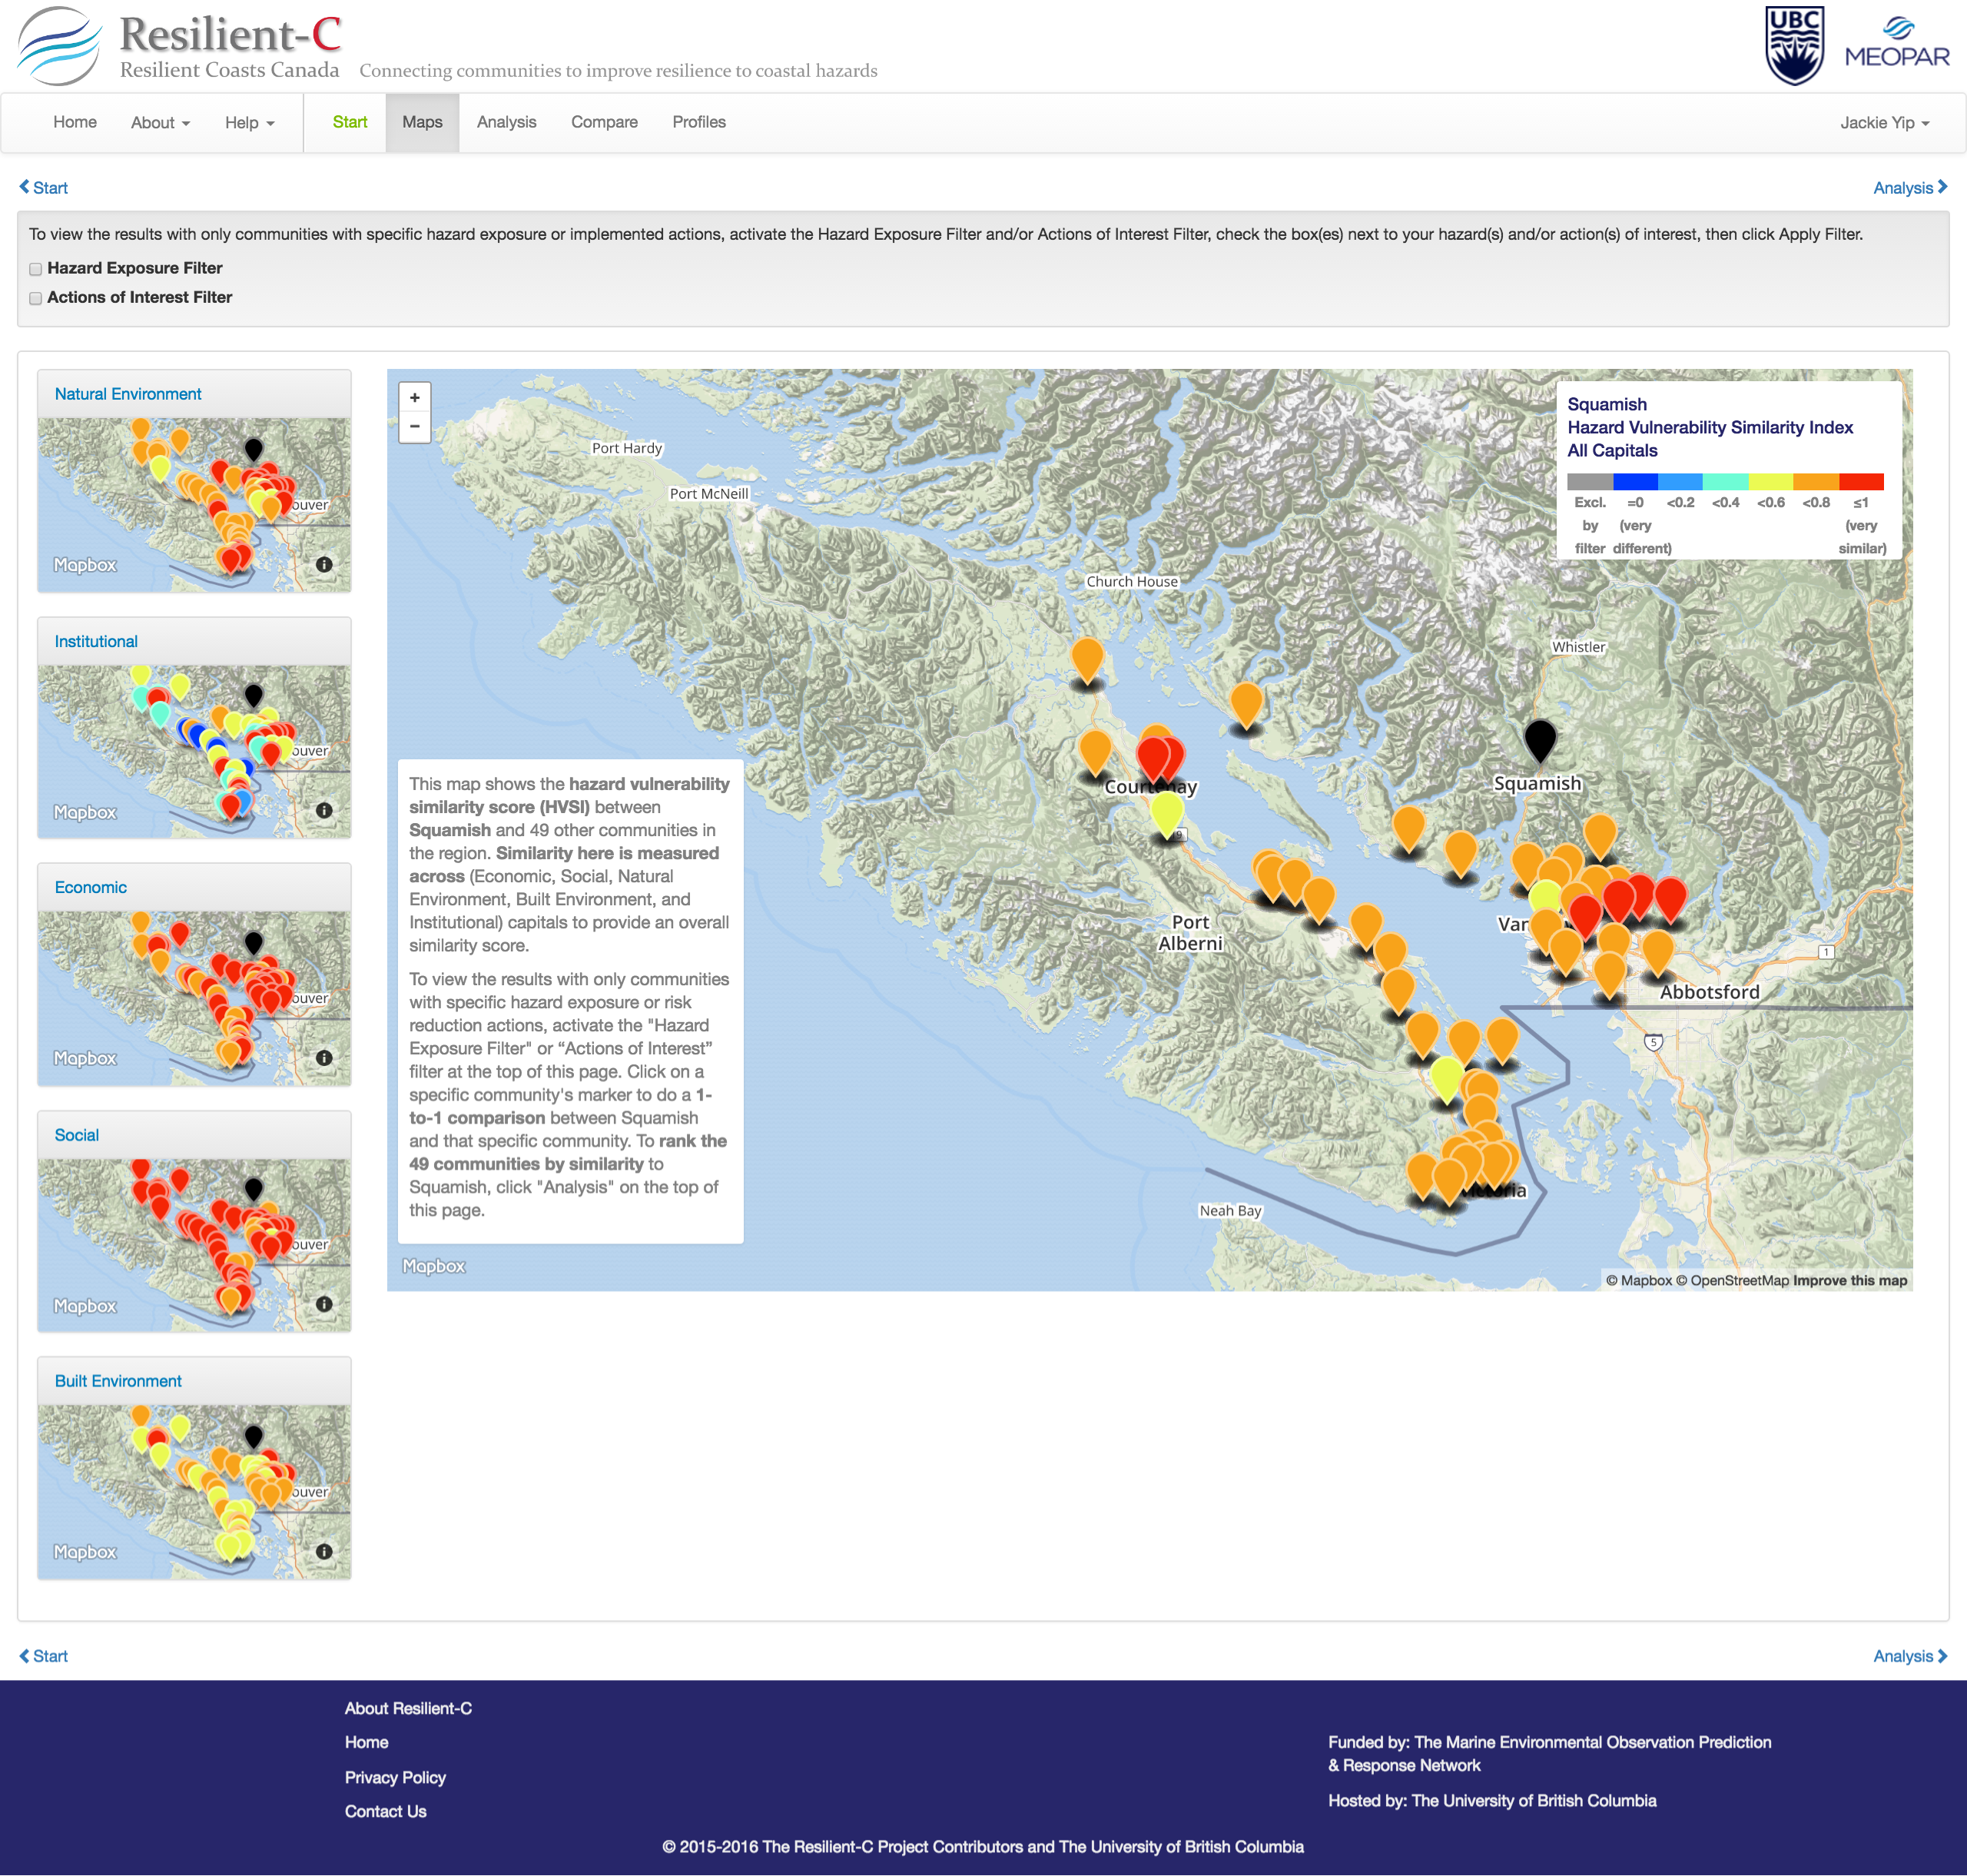Switch to the Compare tab

tap(604, 122)
